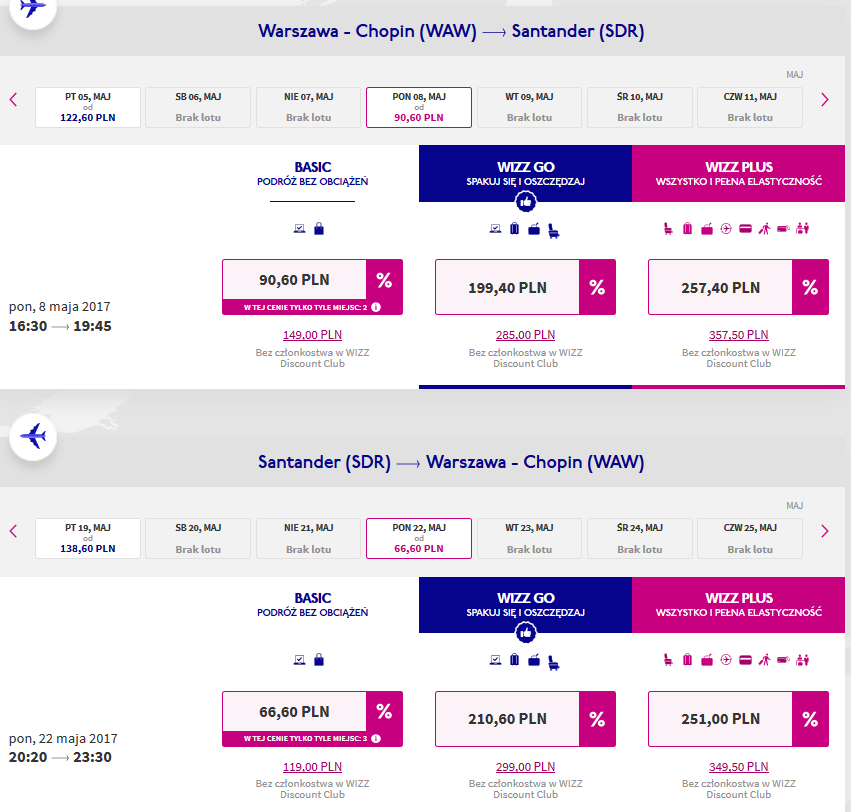Click the Santander (SDR) → Warszawa route heading
The image size is (851, 812).
pos(451,462)
